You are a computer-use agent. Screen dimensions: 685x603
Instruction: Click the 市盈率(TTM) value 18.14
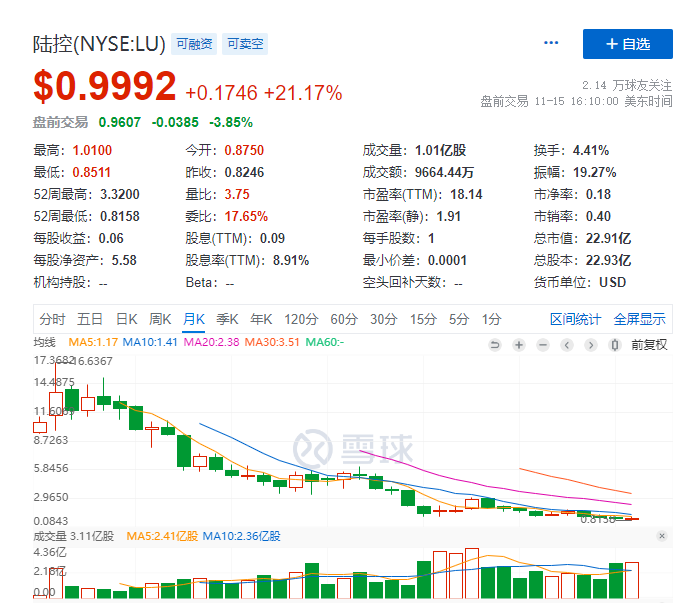466,194
